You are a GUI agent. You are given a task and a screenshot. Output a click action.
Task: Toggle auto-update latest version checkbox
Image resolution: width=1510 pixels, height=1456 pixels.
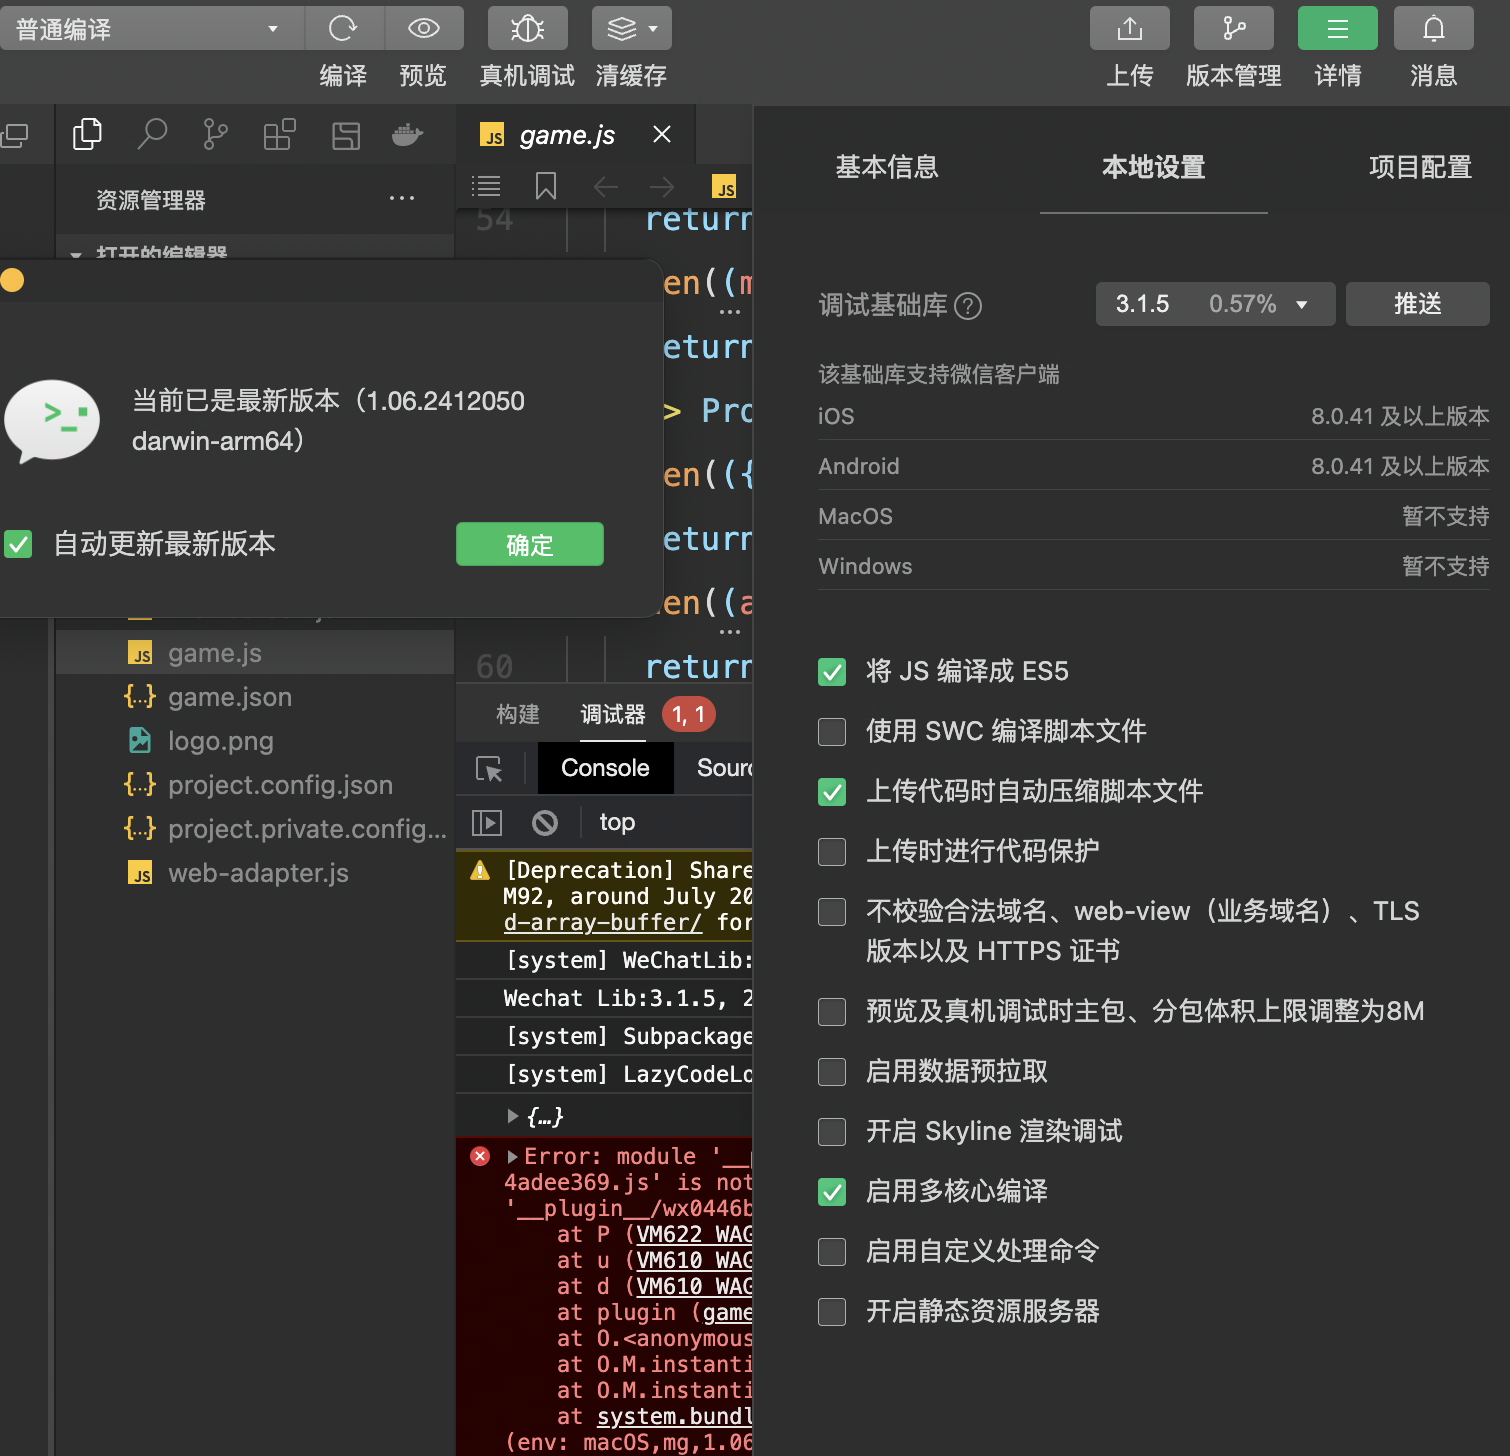pos(18,544)
